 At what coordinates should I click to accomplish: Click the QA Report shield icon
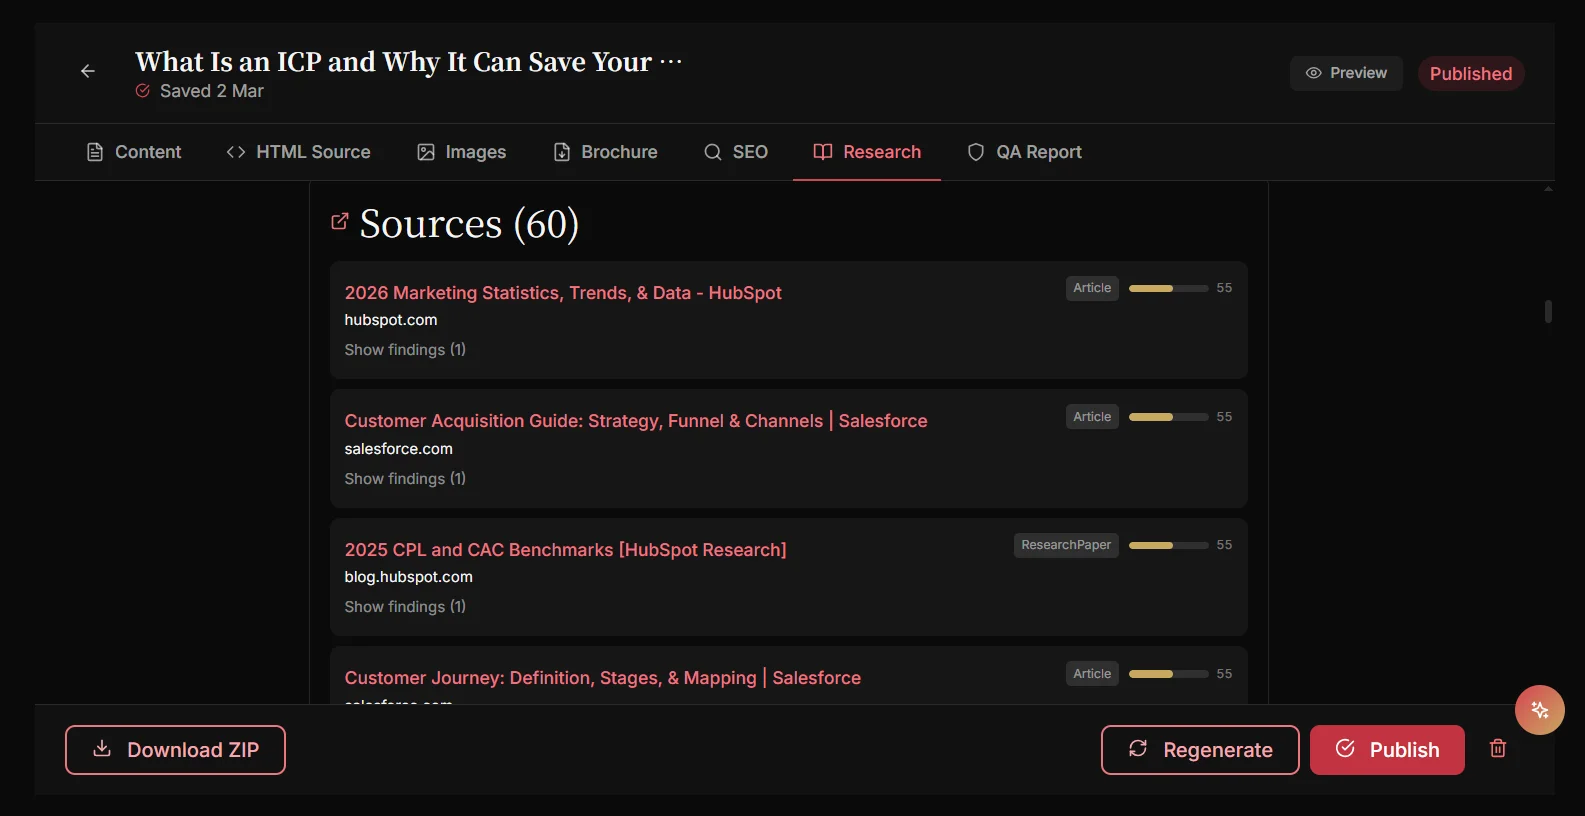[x=976, y=152]
